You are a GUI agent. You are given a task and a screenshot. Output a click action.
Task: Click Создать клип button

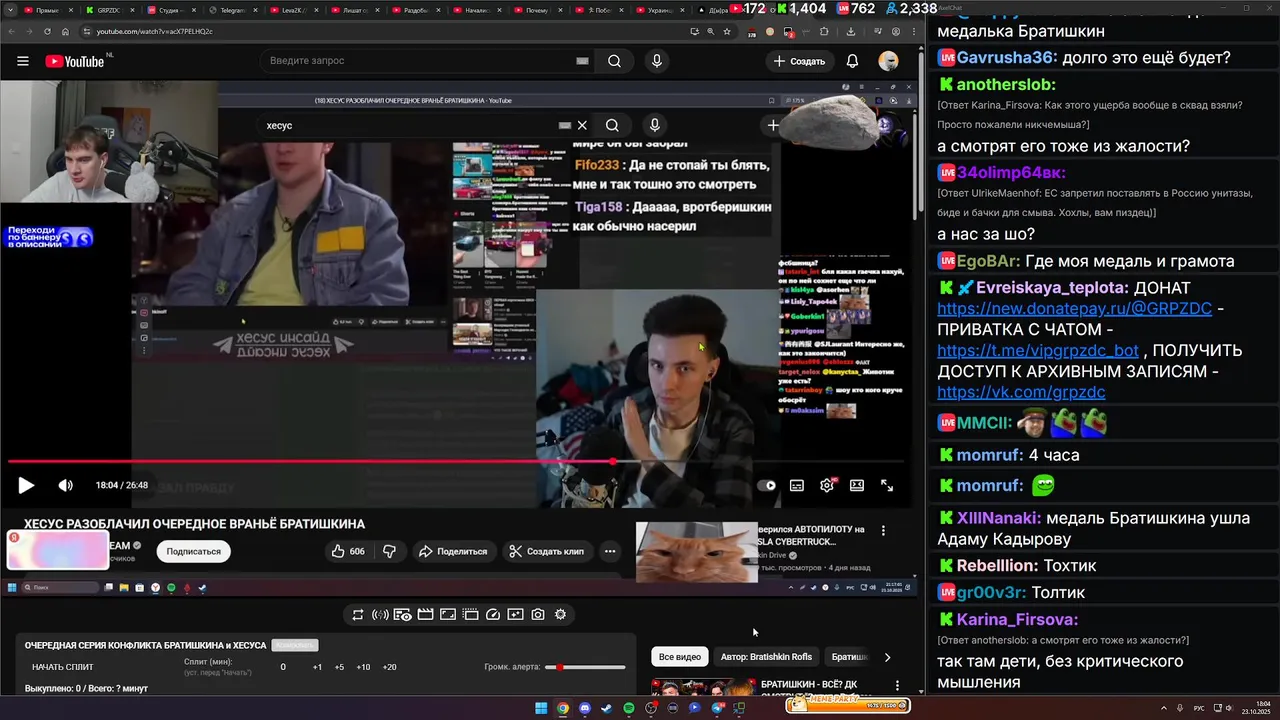(x=546, y=551)
